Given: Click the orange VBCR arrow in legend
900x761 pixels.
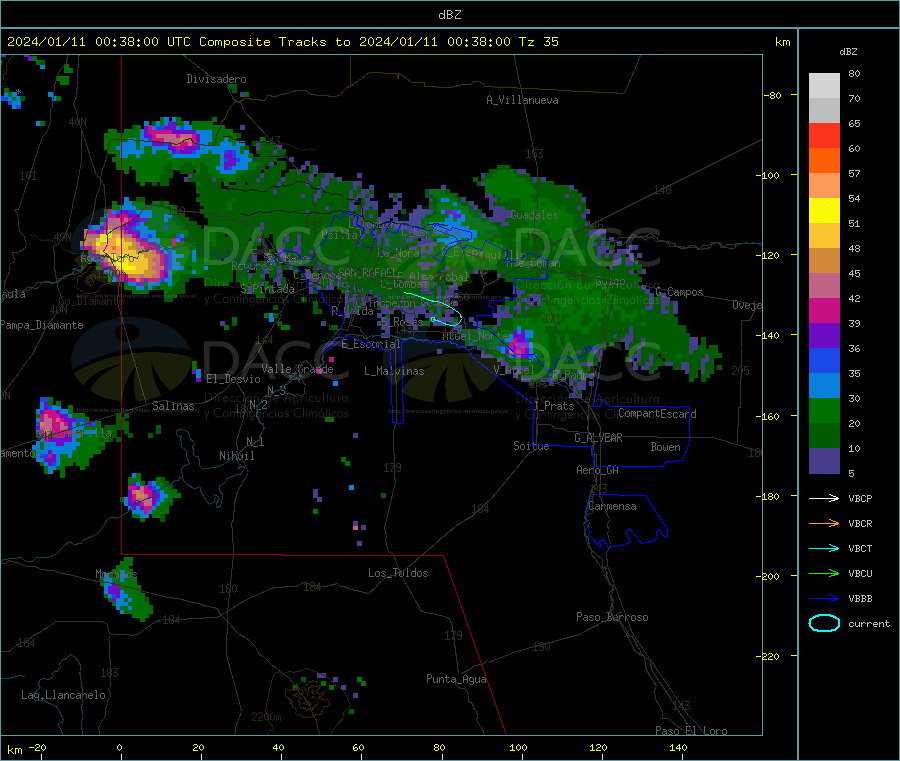Looking at the screenshot, I should tap(824, 523).
